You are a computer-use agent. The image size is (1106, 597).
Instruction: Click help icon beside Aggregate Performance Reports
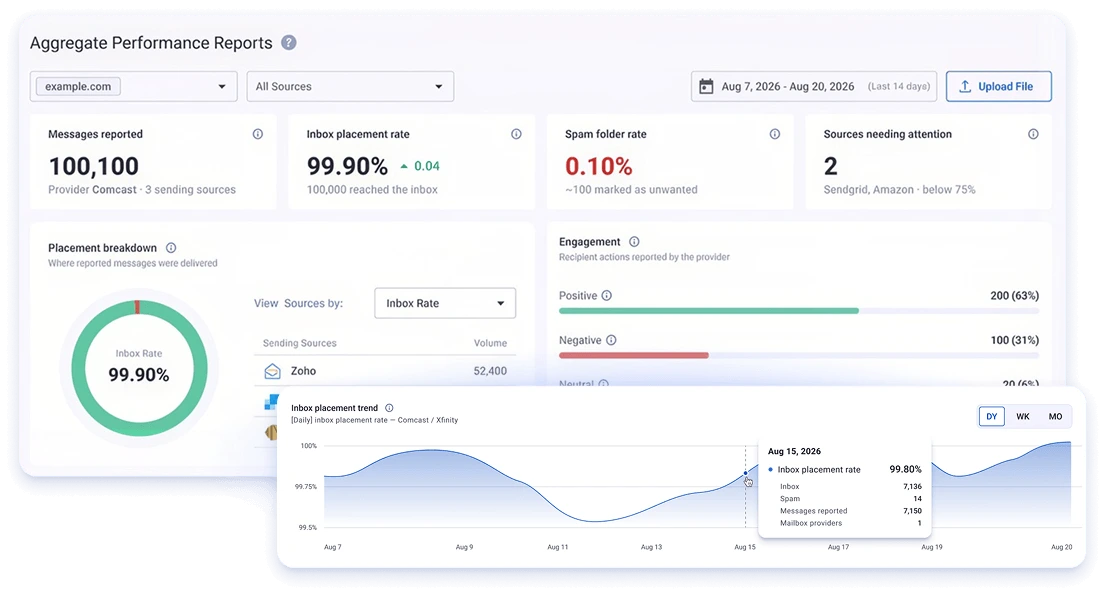[288, 42]
